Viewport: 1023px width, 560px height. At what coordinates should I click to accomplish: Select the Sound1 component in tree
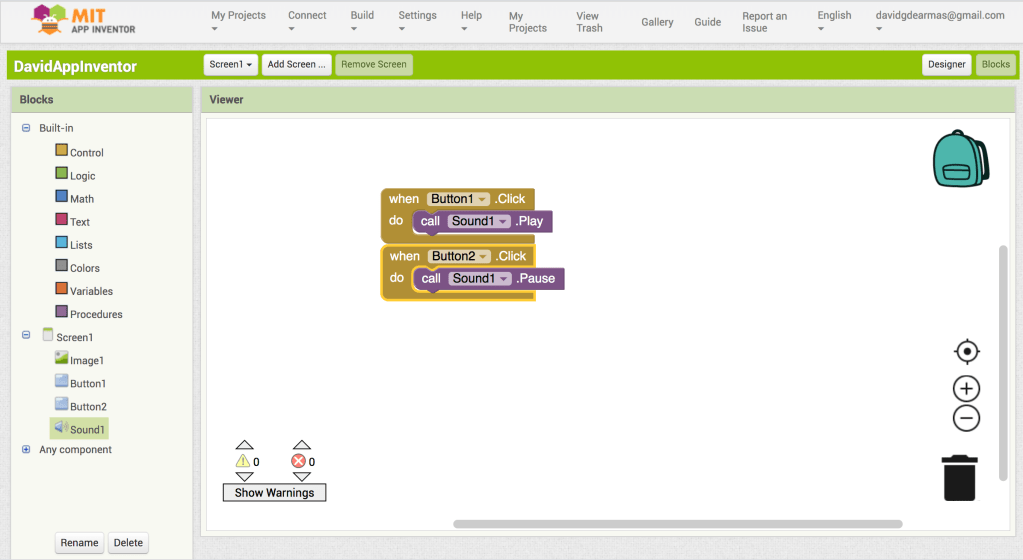86,429
